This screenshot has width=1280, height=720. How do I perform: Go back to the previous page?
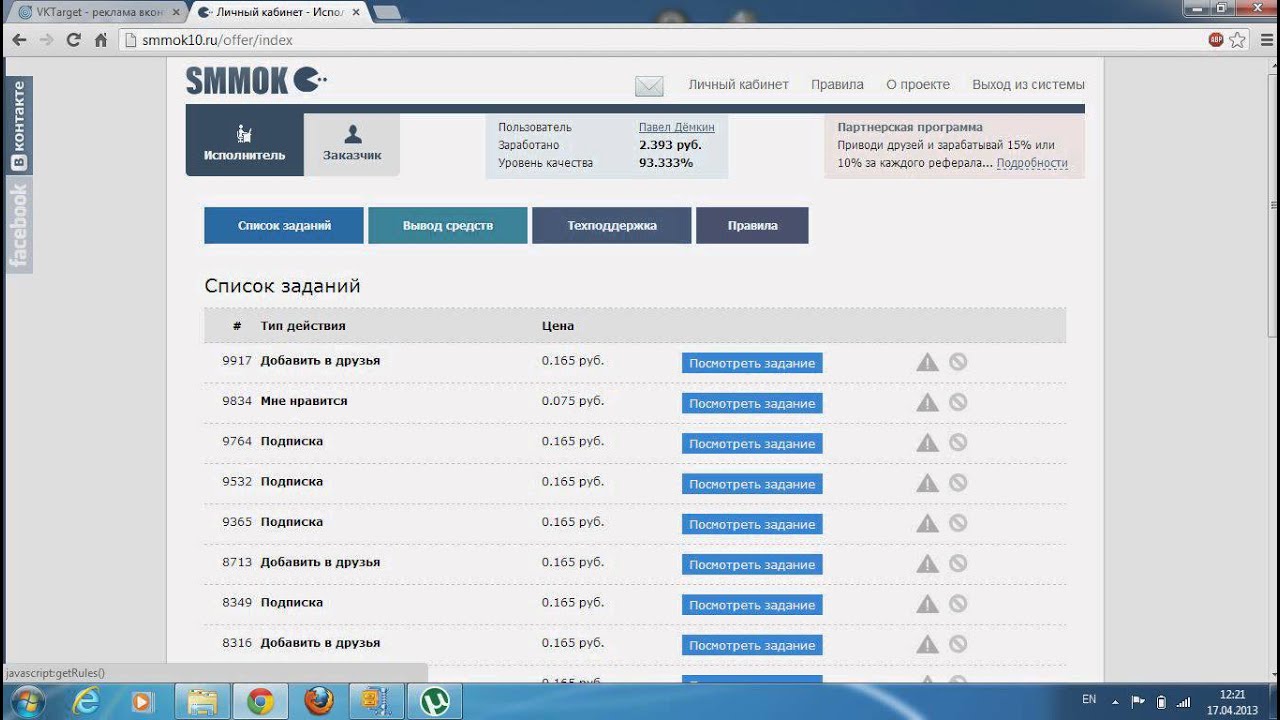pos(19,40)
